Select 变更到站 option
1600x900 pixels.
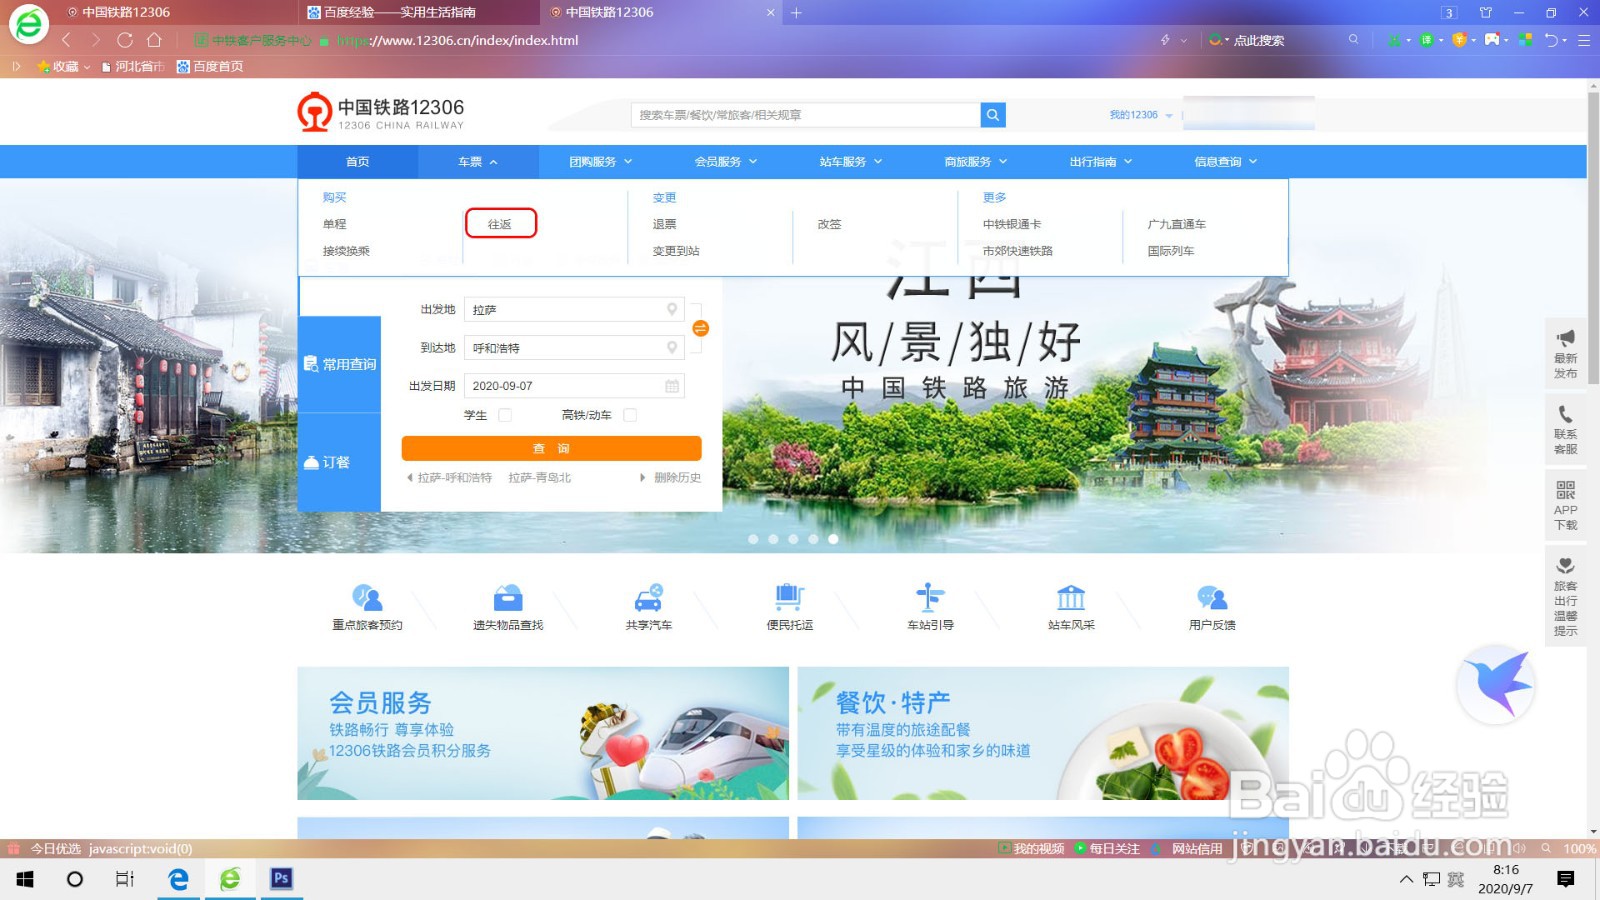click(x=677, y=251)
